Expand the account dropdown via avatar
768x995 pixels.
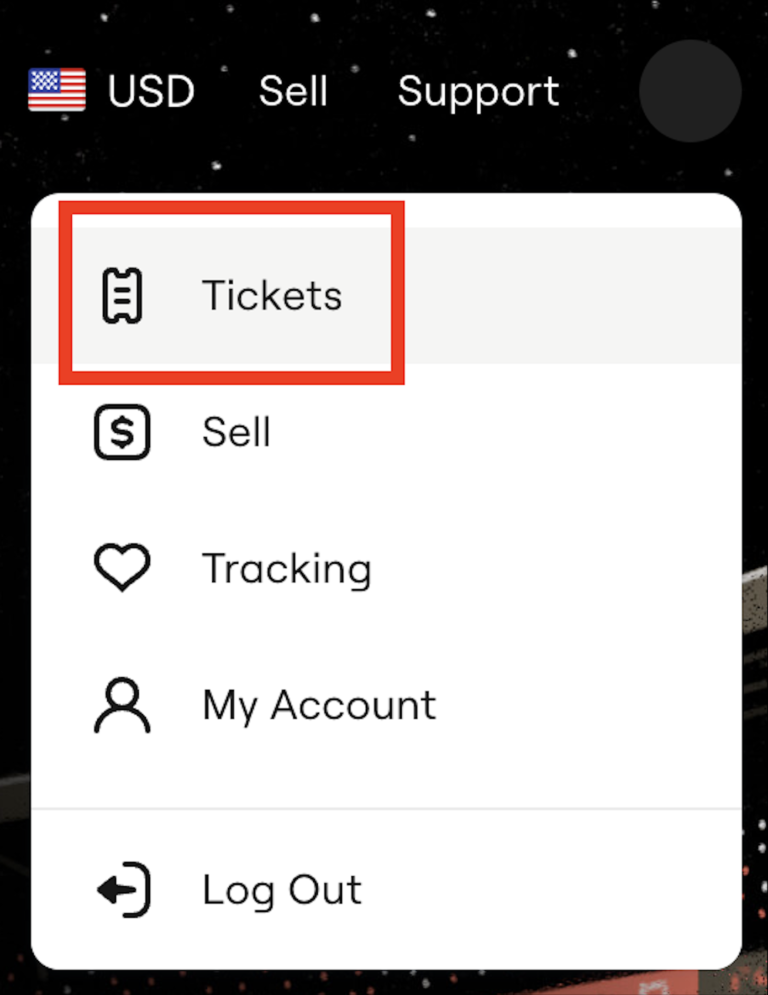pos(690,90)
